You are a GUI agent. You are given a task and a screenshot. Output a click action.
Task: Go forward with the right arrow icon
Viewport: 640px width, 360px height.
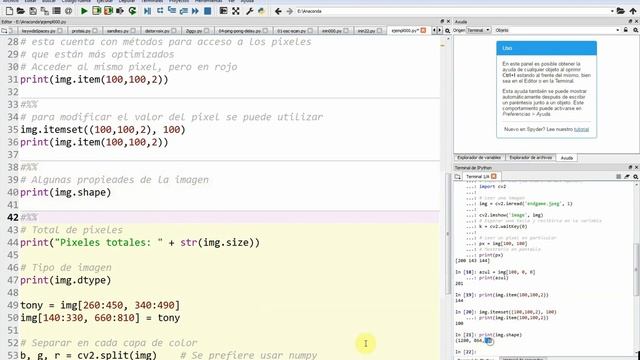290,11
